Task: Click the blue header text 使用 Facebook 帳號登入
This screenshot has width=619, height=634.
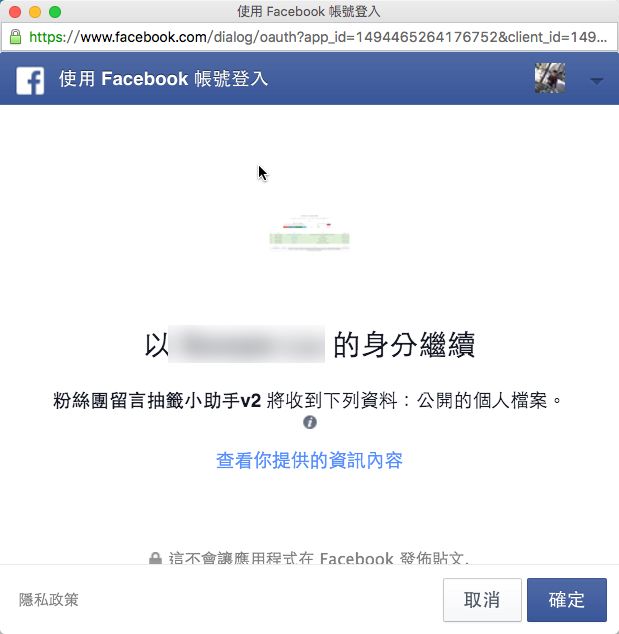Action: coord(163,78)
